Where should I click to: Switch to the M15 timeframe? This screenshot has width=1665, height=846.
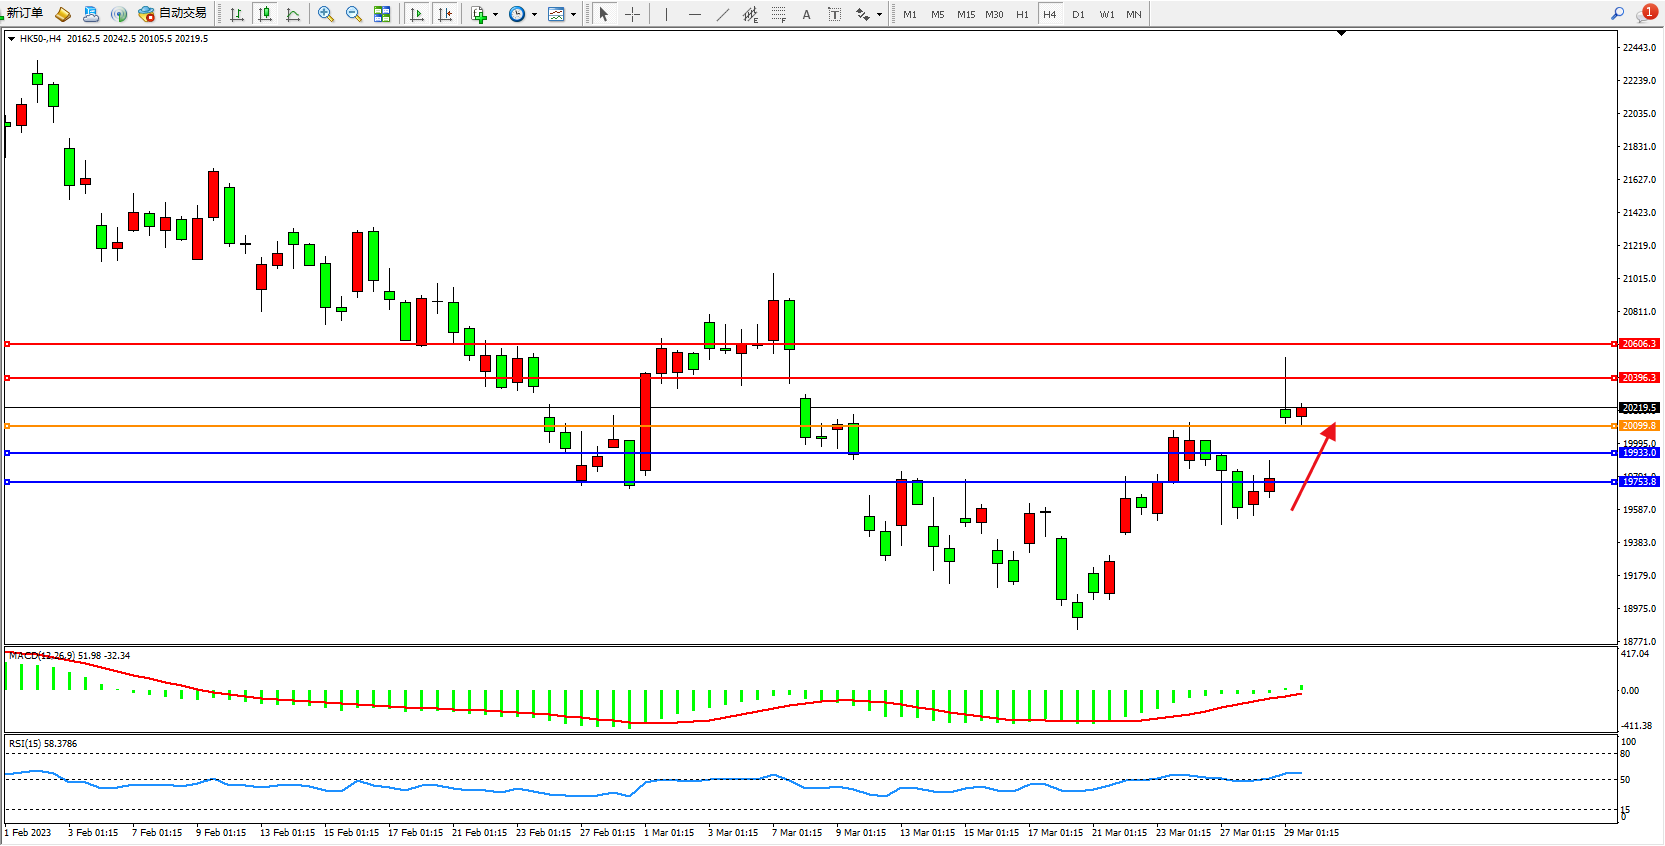coord(966,14)
